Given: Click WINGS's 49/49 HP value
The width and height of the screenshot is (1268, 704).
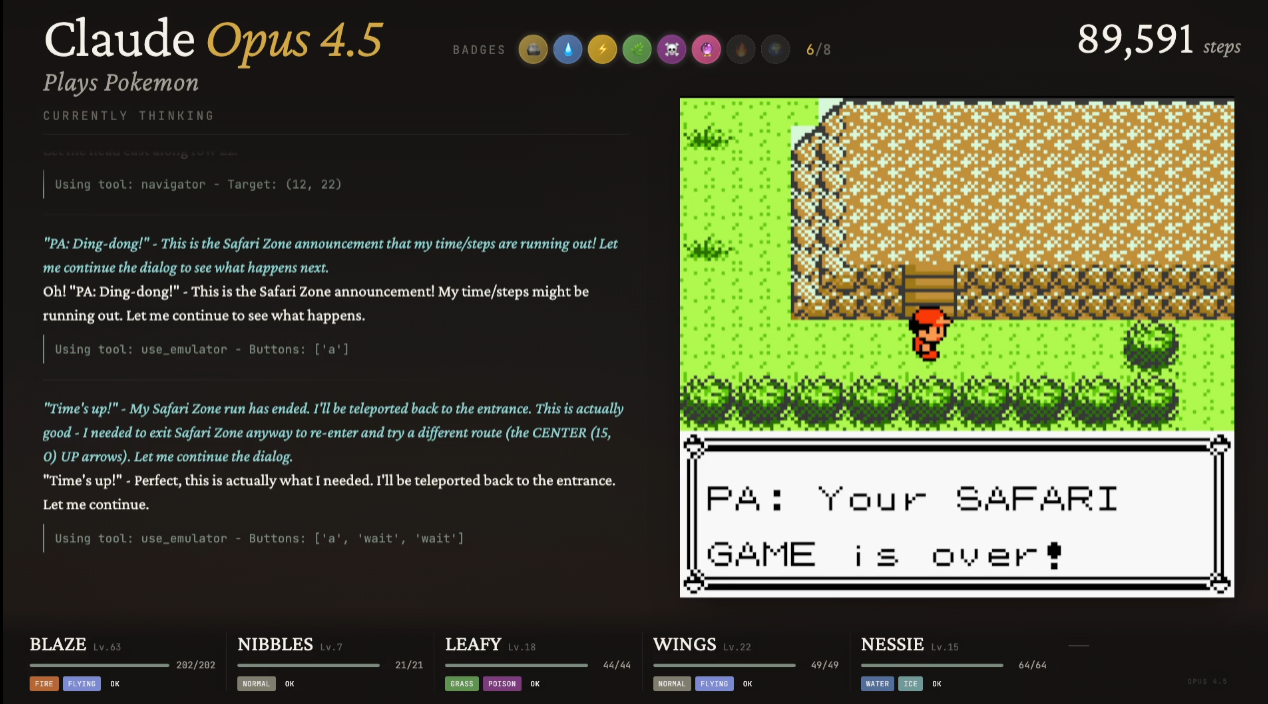Looking at the screenshot, I should click(x=825, y=665).
